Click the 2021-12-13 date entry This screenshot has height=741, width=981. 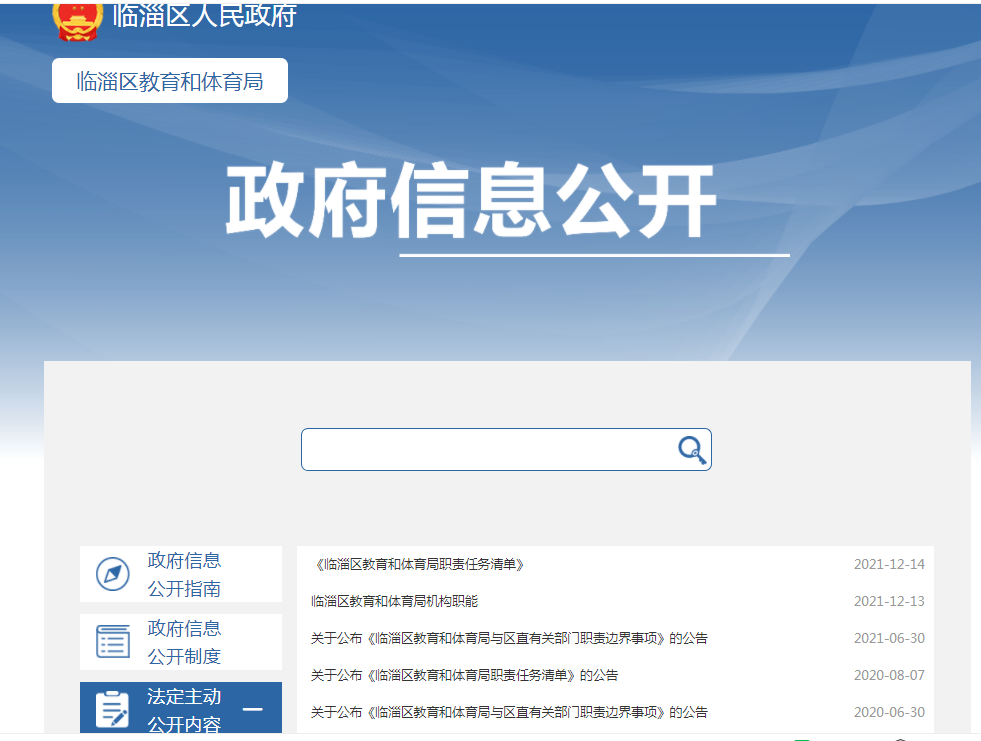(888, 601)
